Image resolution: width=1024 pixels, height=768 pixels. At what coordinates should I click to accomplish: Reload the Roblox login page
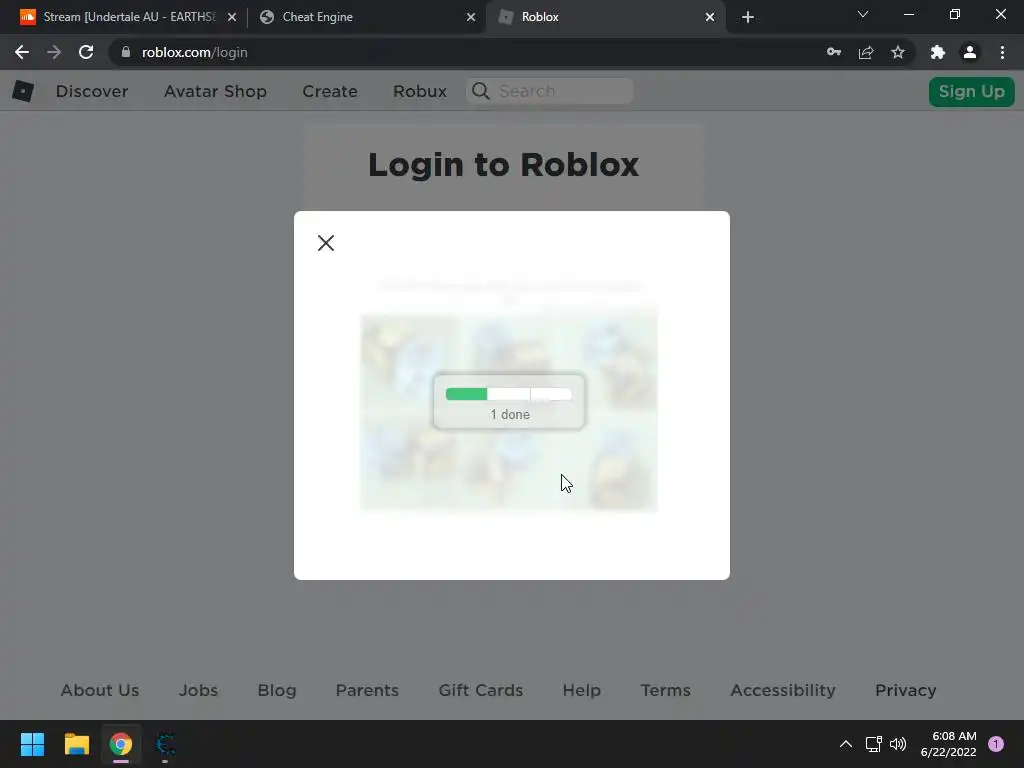pos(86,52)
